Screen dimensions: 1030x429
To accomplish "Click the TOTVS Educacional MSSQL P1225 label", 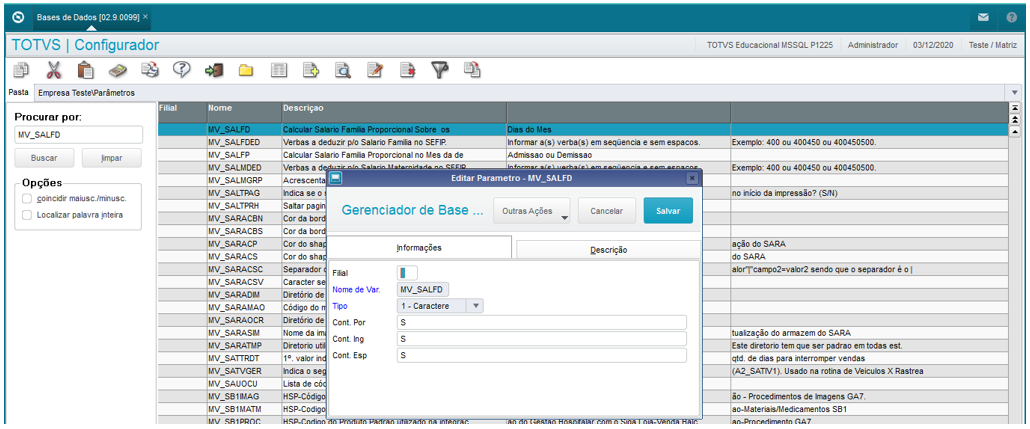I will coord(770,45).
